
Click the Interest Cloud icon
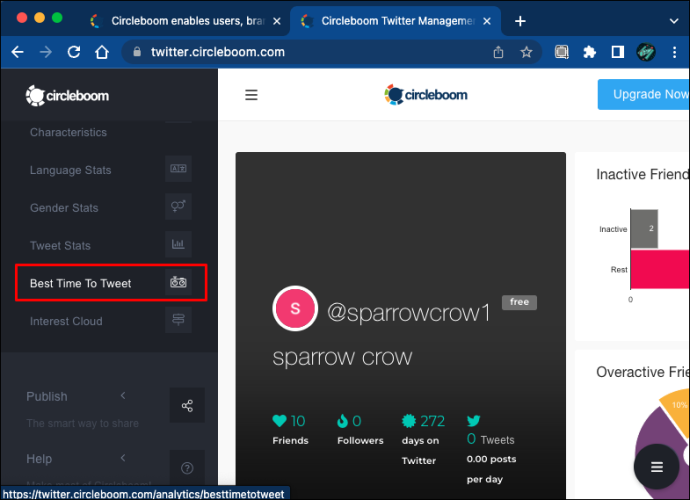pos(178,320)
